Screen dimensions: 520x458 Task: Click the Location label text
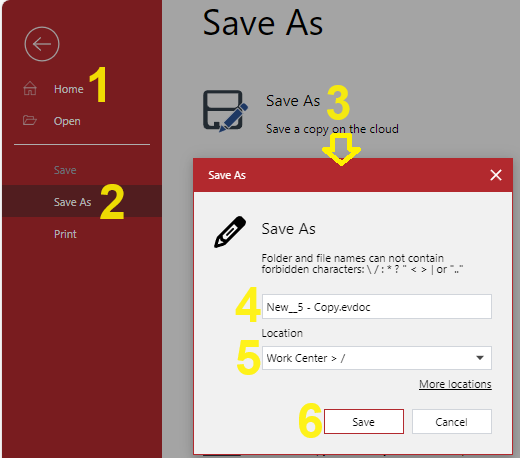282,333
